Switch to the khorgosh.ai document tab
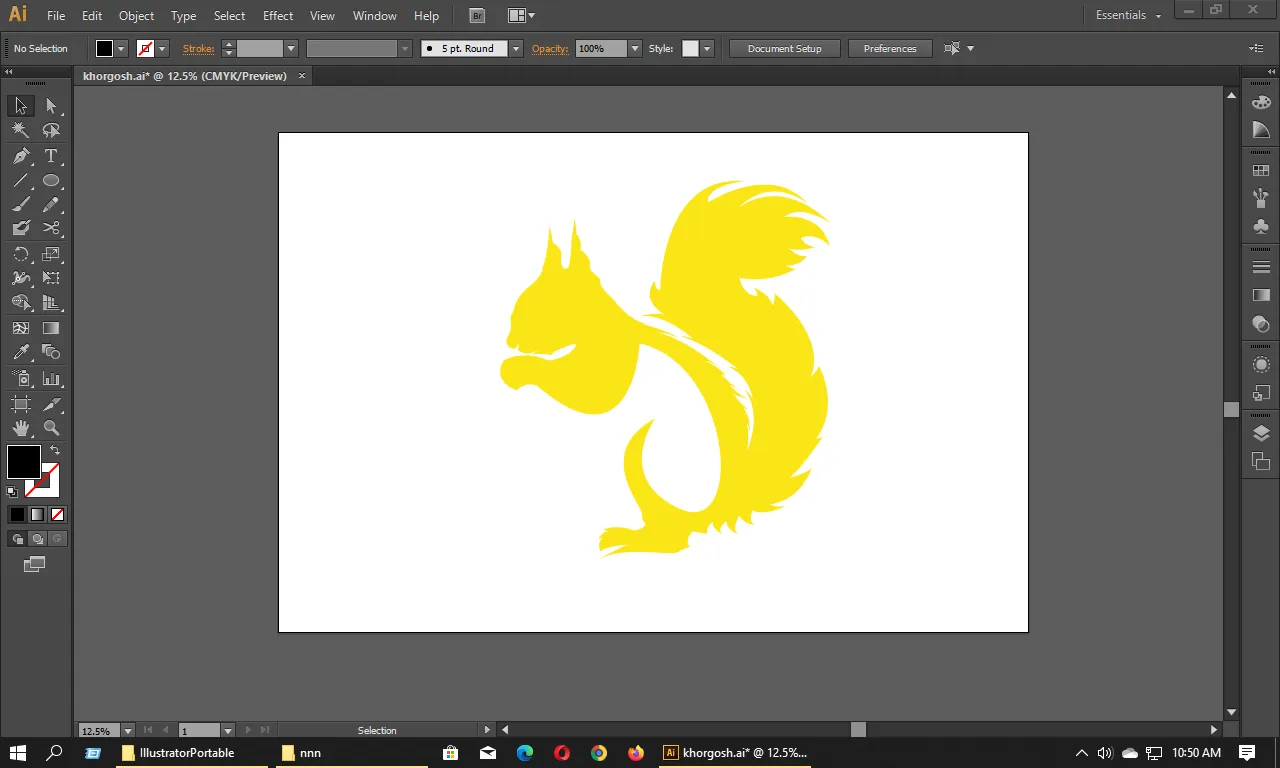This screenshot has height=768, width=1280. pos(193,76)
